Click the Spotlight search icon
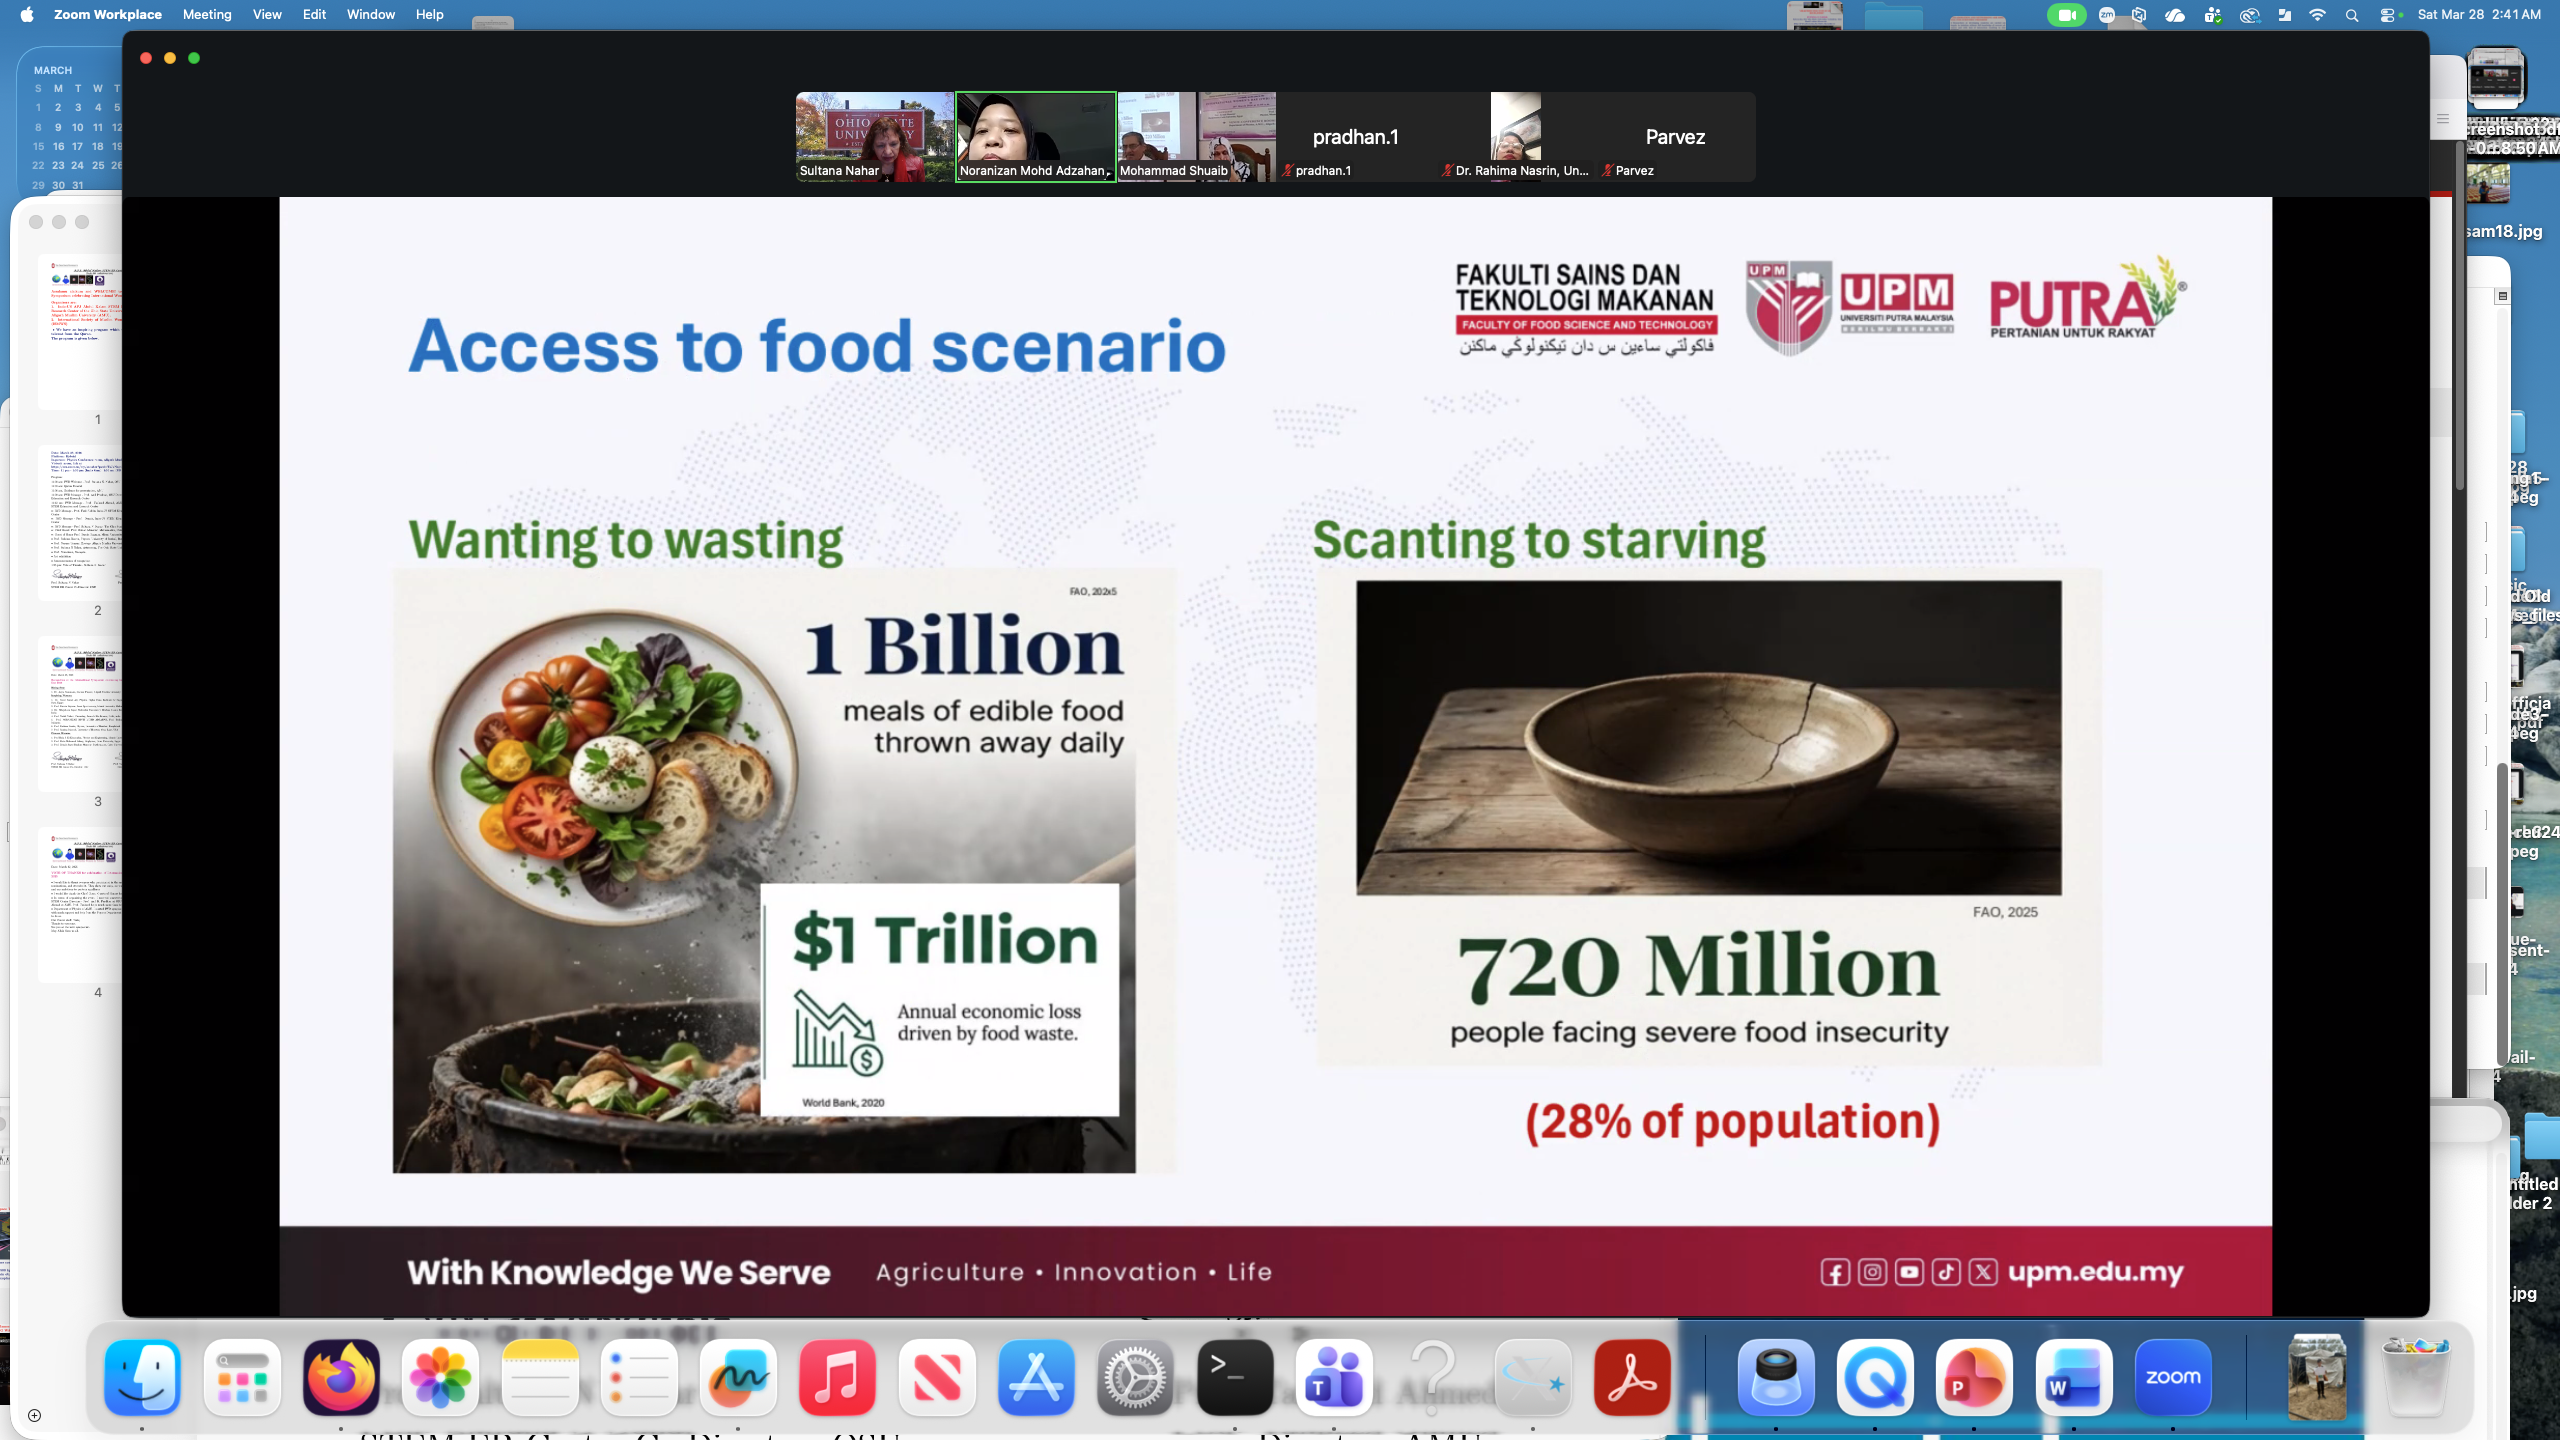This screenshot has width=2560, height=1440. pos(2352,15)
